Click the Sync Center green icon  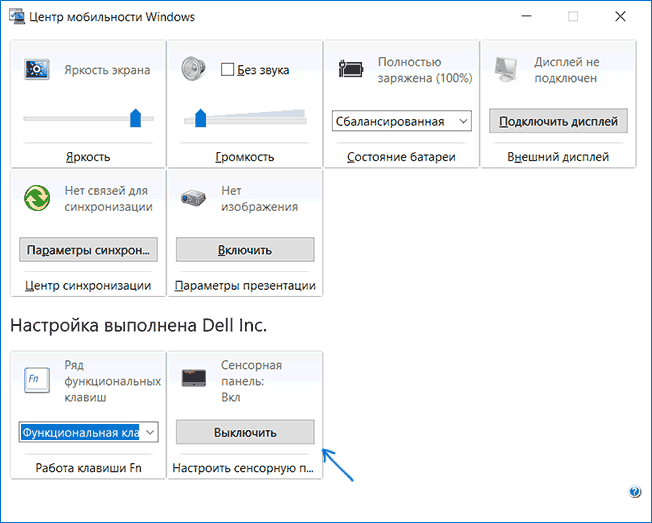tap(37, 197)
